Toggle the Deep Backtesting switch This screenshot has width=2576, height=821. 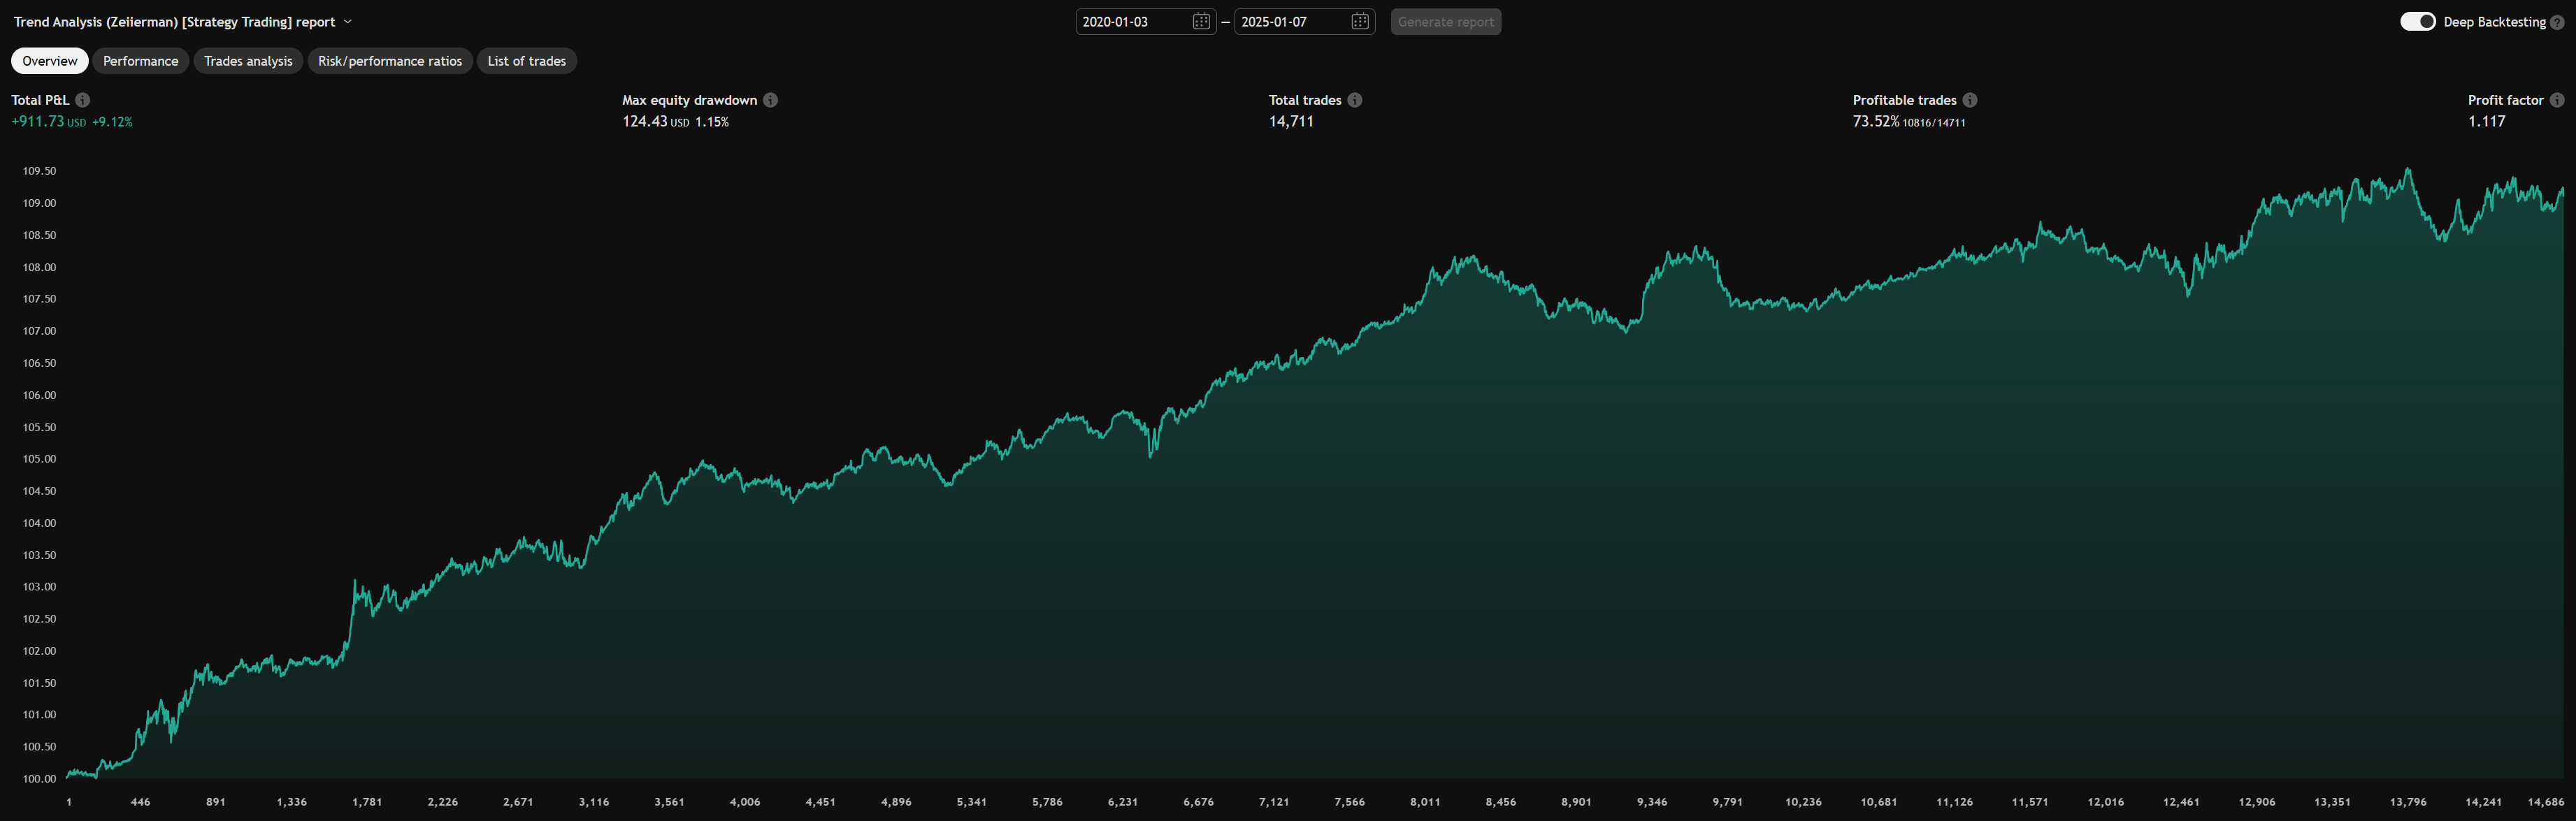click(x=2417, y=22)
